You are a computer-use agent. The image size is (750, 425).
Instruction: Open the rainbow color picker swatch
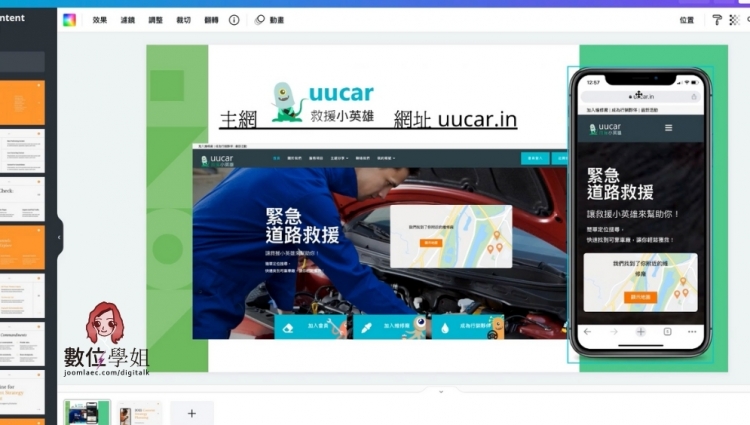tap(69, 20)
